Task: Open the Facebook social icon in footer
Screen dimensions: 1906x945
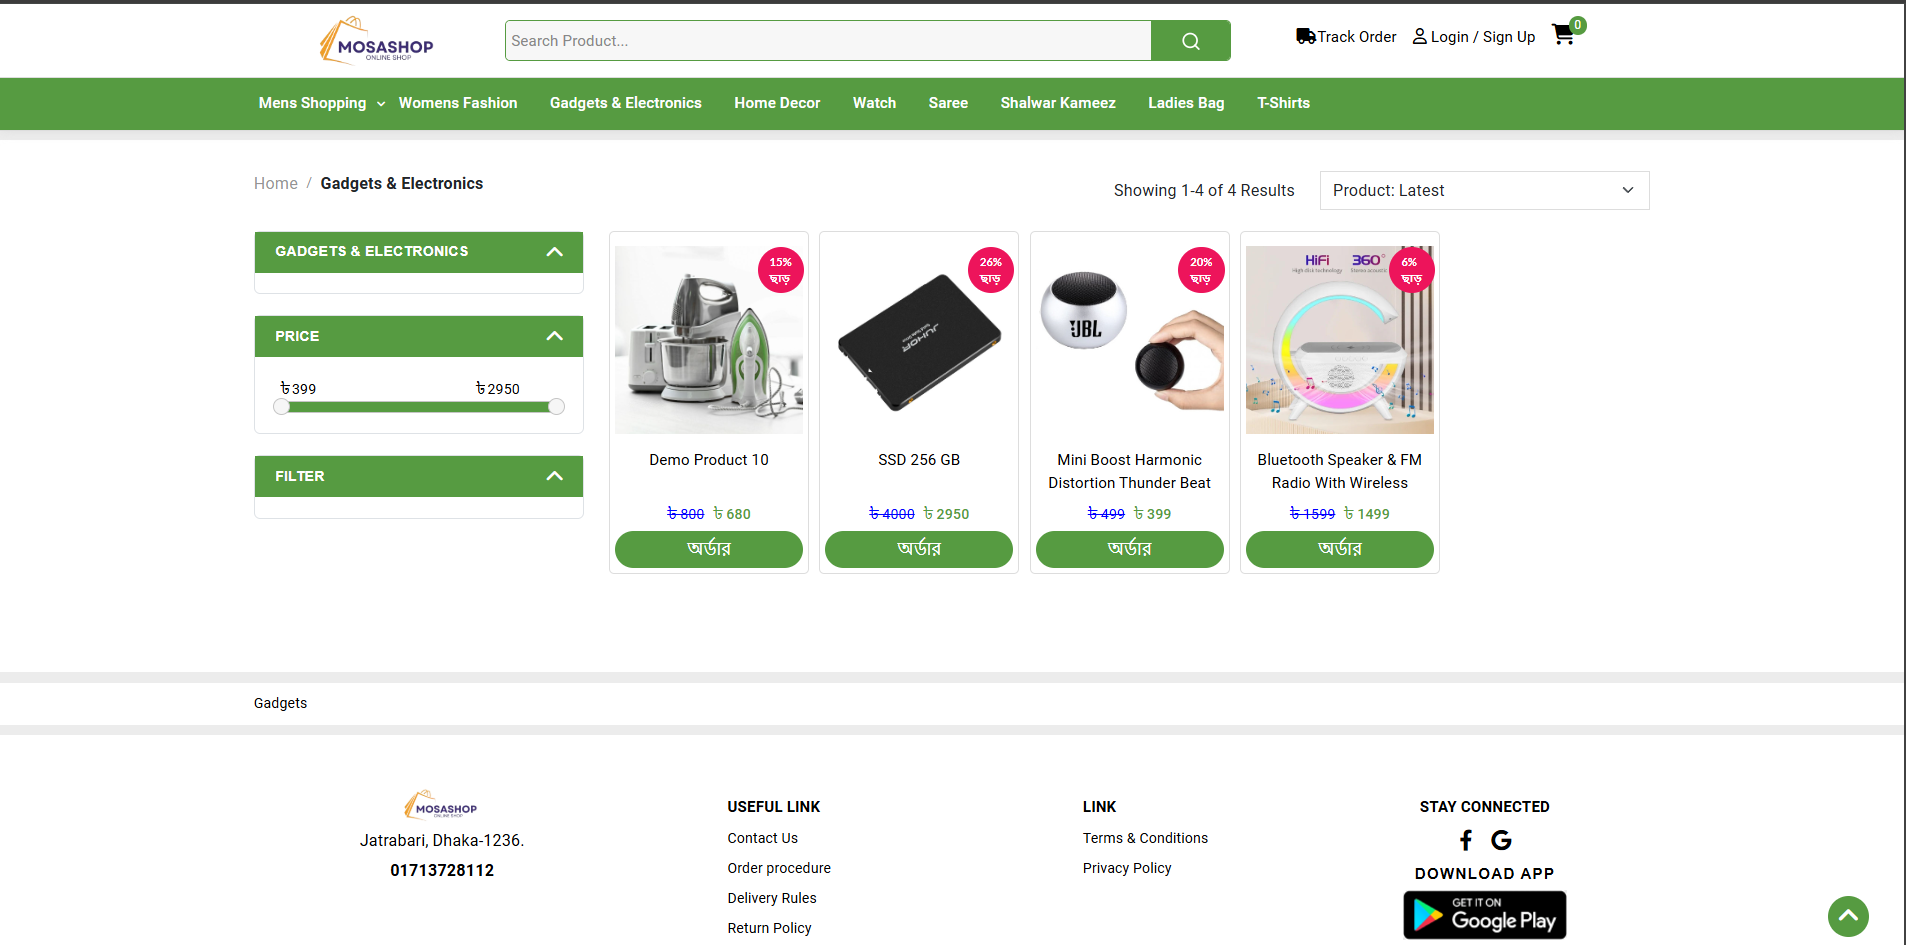Action: coord(1466,840)
